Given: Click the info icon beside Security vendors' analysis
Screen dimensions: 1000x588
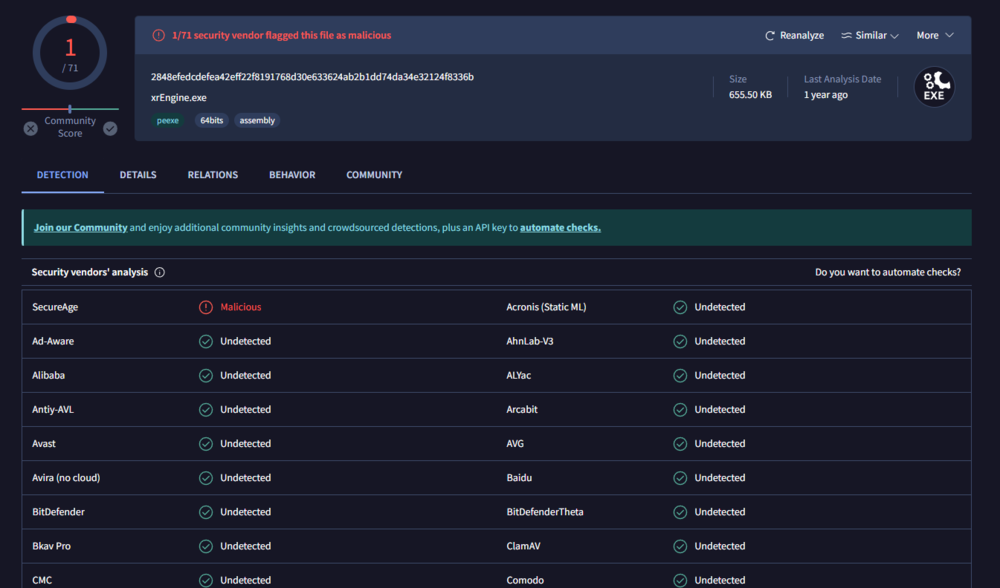Looking at the screenshot, I should click(x=160, y=272).
